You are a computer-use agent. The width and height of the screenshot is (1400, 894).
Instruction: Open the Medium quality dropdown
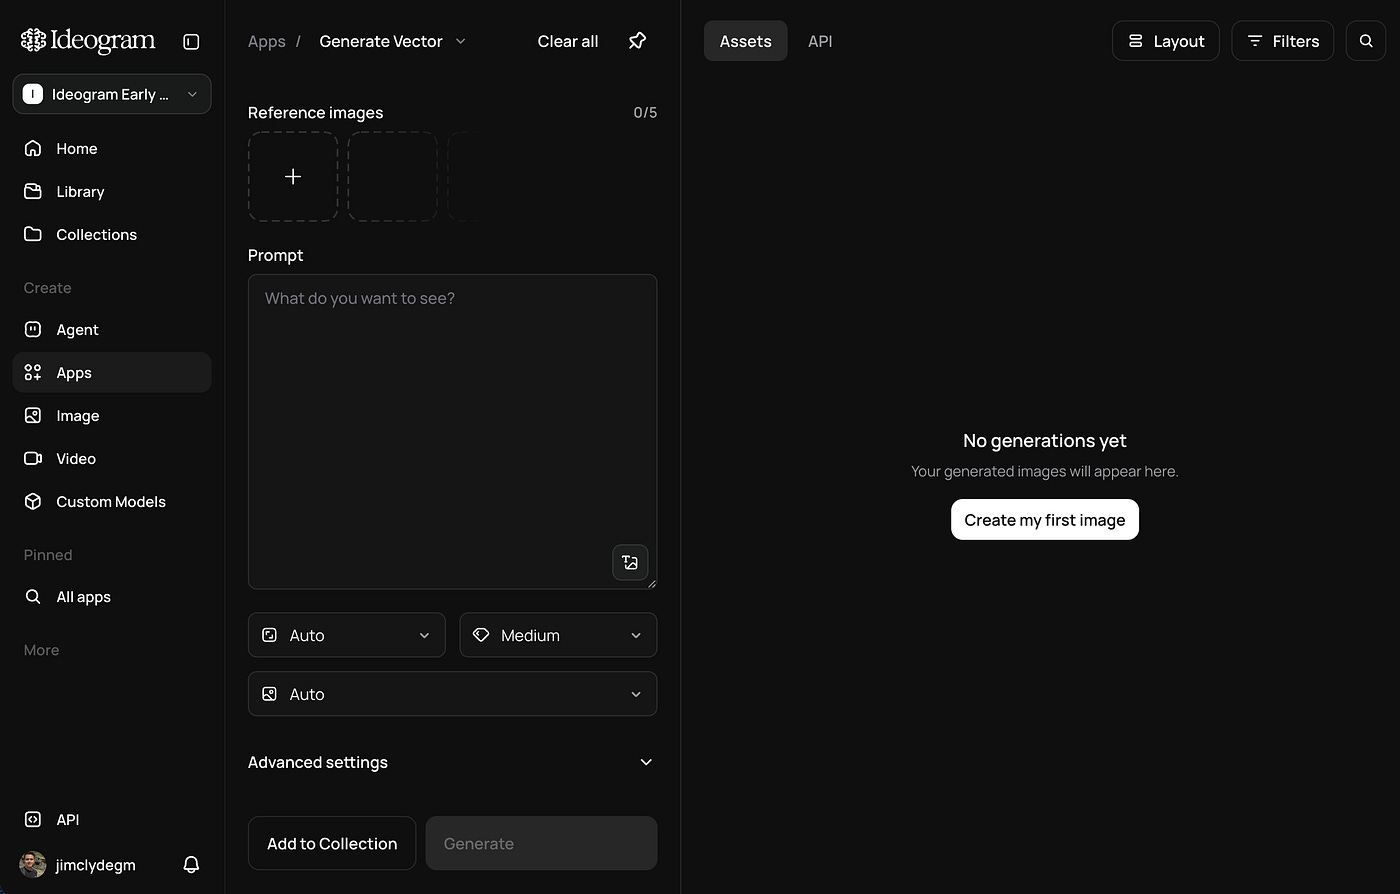click(x=558, y=635)
